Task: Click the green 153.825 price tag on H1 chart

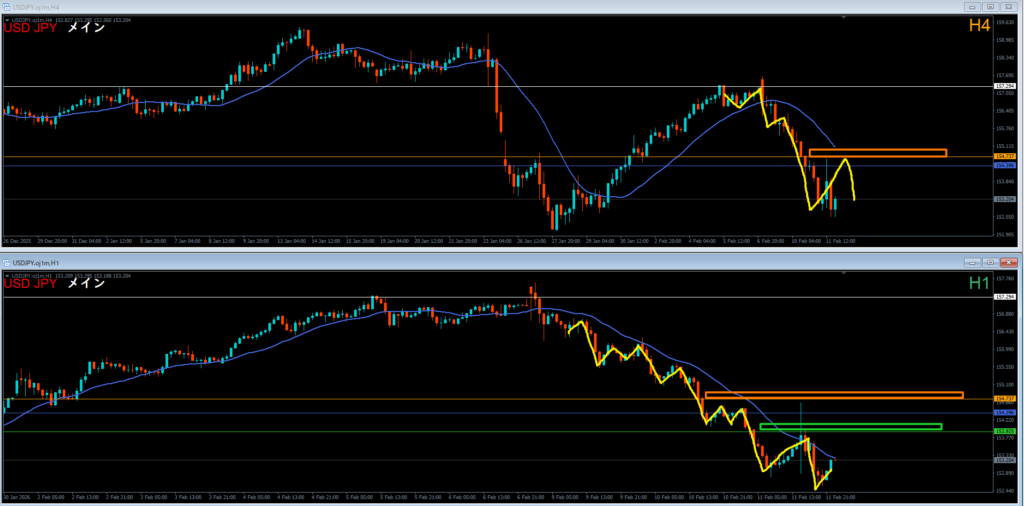Action: [1006, 431]
